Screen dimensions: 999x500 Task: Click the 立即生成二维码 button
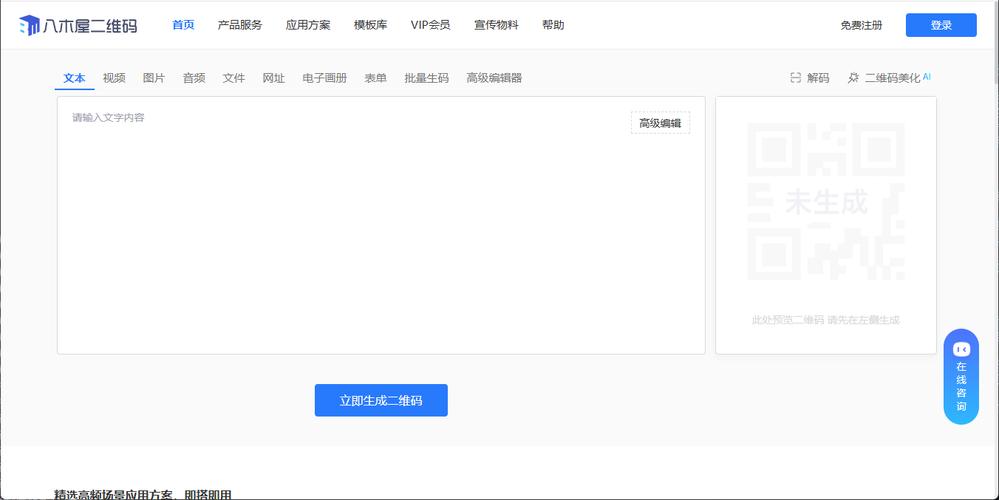click(x=381, y=400)
